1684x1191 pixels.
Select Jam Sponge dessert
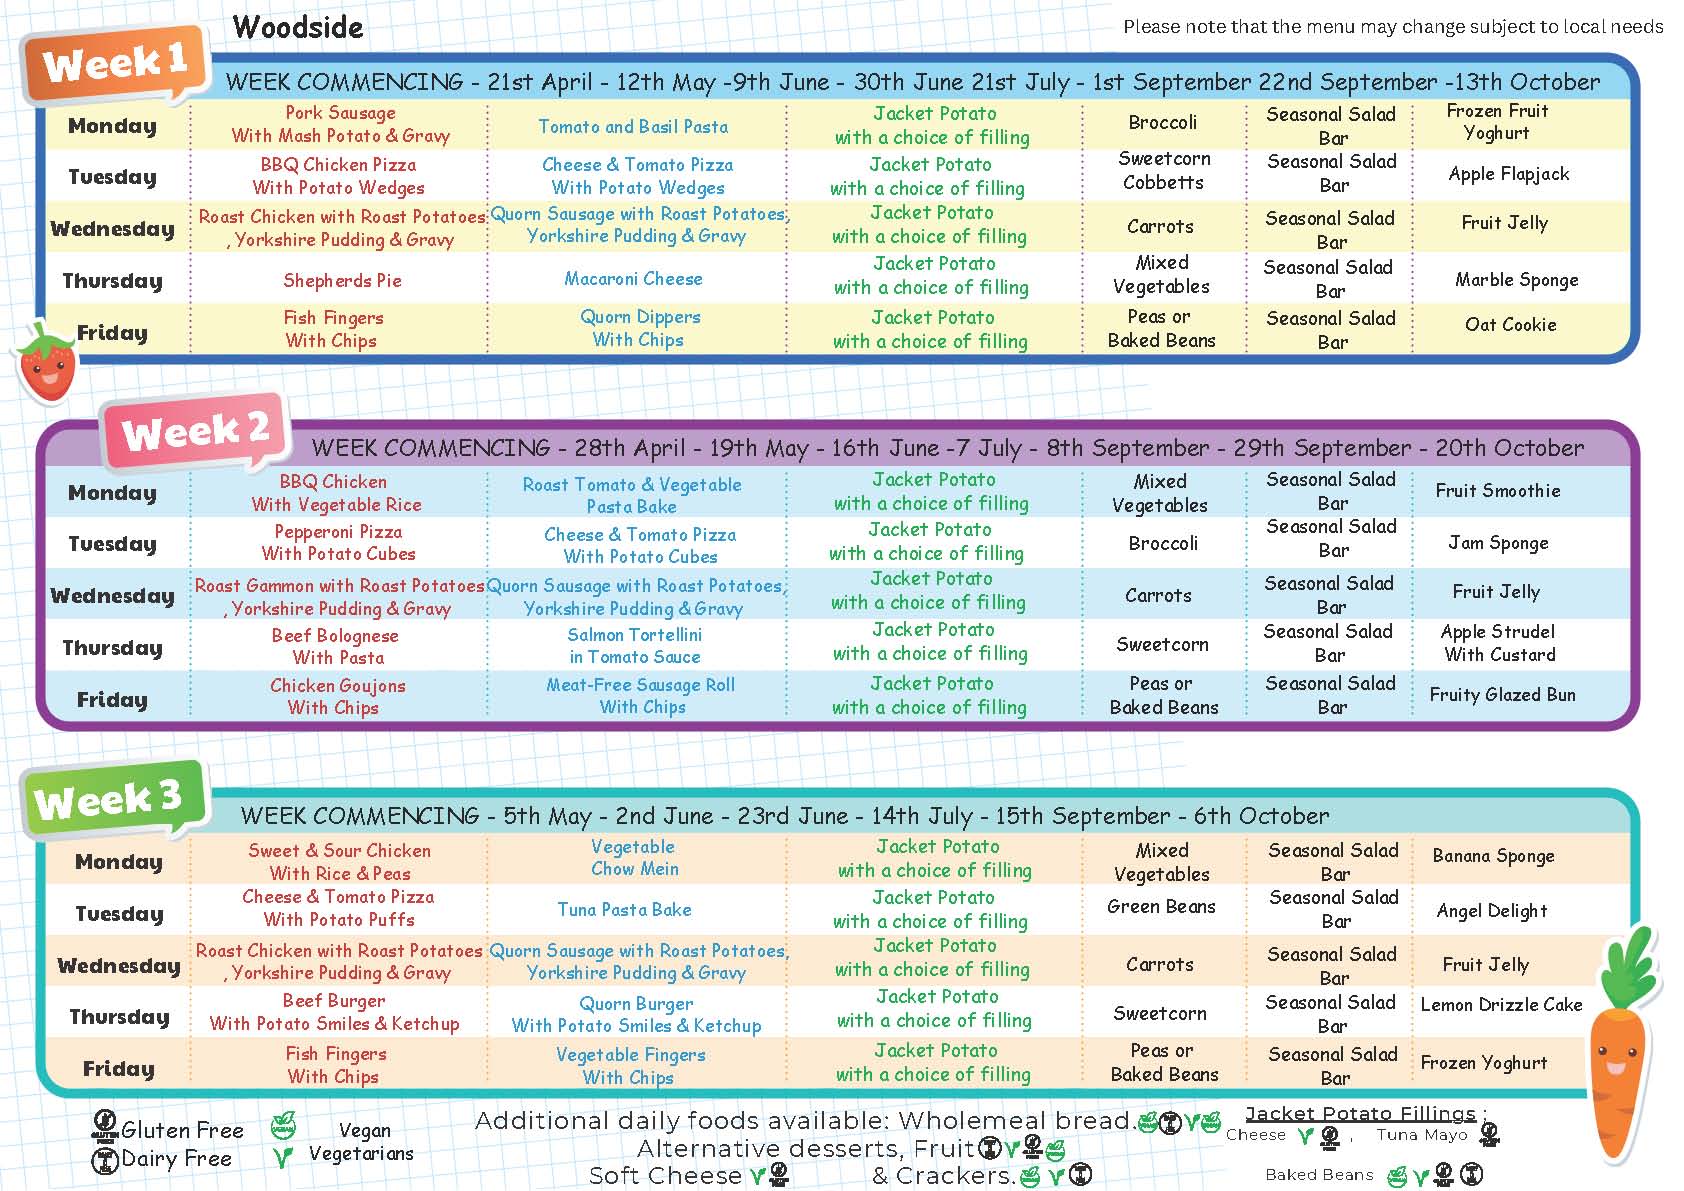tap(1498, 543)
